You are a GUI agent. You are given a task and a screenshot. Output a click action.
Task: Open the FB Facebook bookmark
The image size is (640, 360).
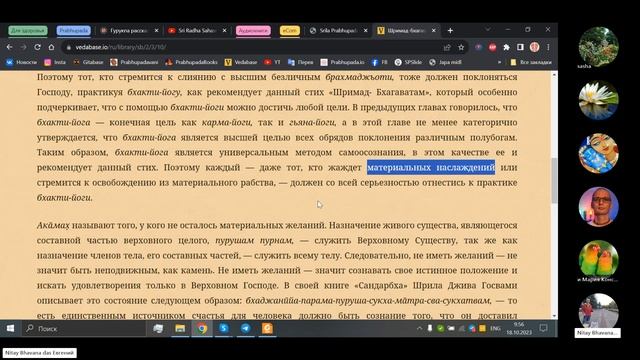click(x=379, y=62)
